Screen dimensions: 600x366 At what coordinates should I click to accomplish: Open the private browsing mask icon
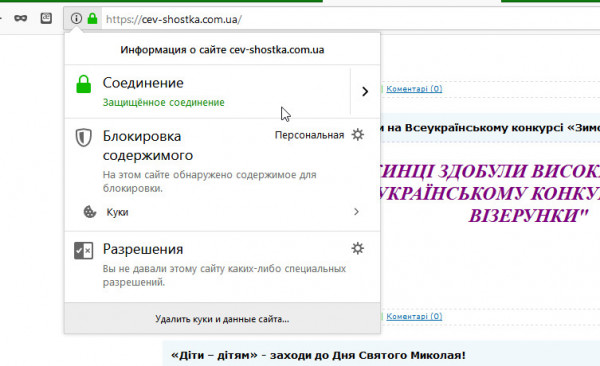click(x=20, y=18)
